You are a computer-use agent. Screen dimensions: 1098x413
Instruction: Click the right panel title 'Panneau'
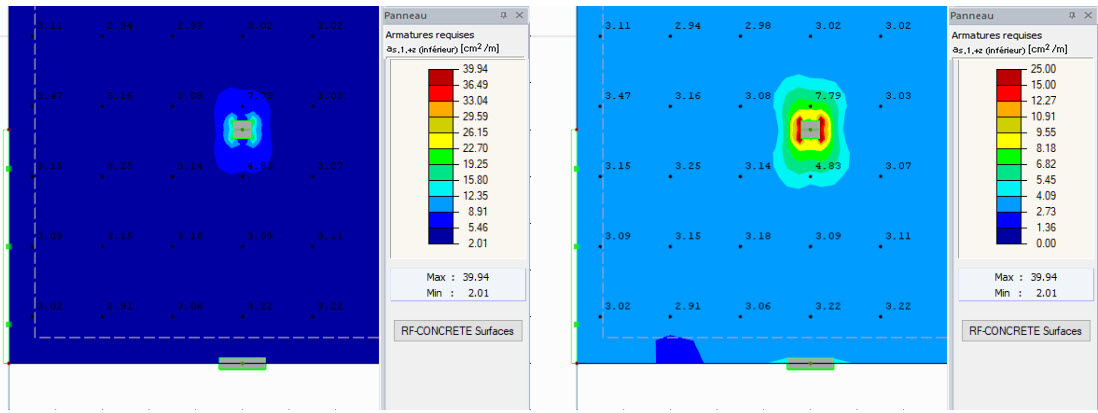973,15
